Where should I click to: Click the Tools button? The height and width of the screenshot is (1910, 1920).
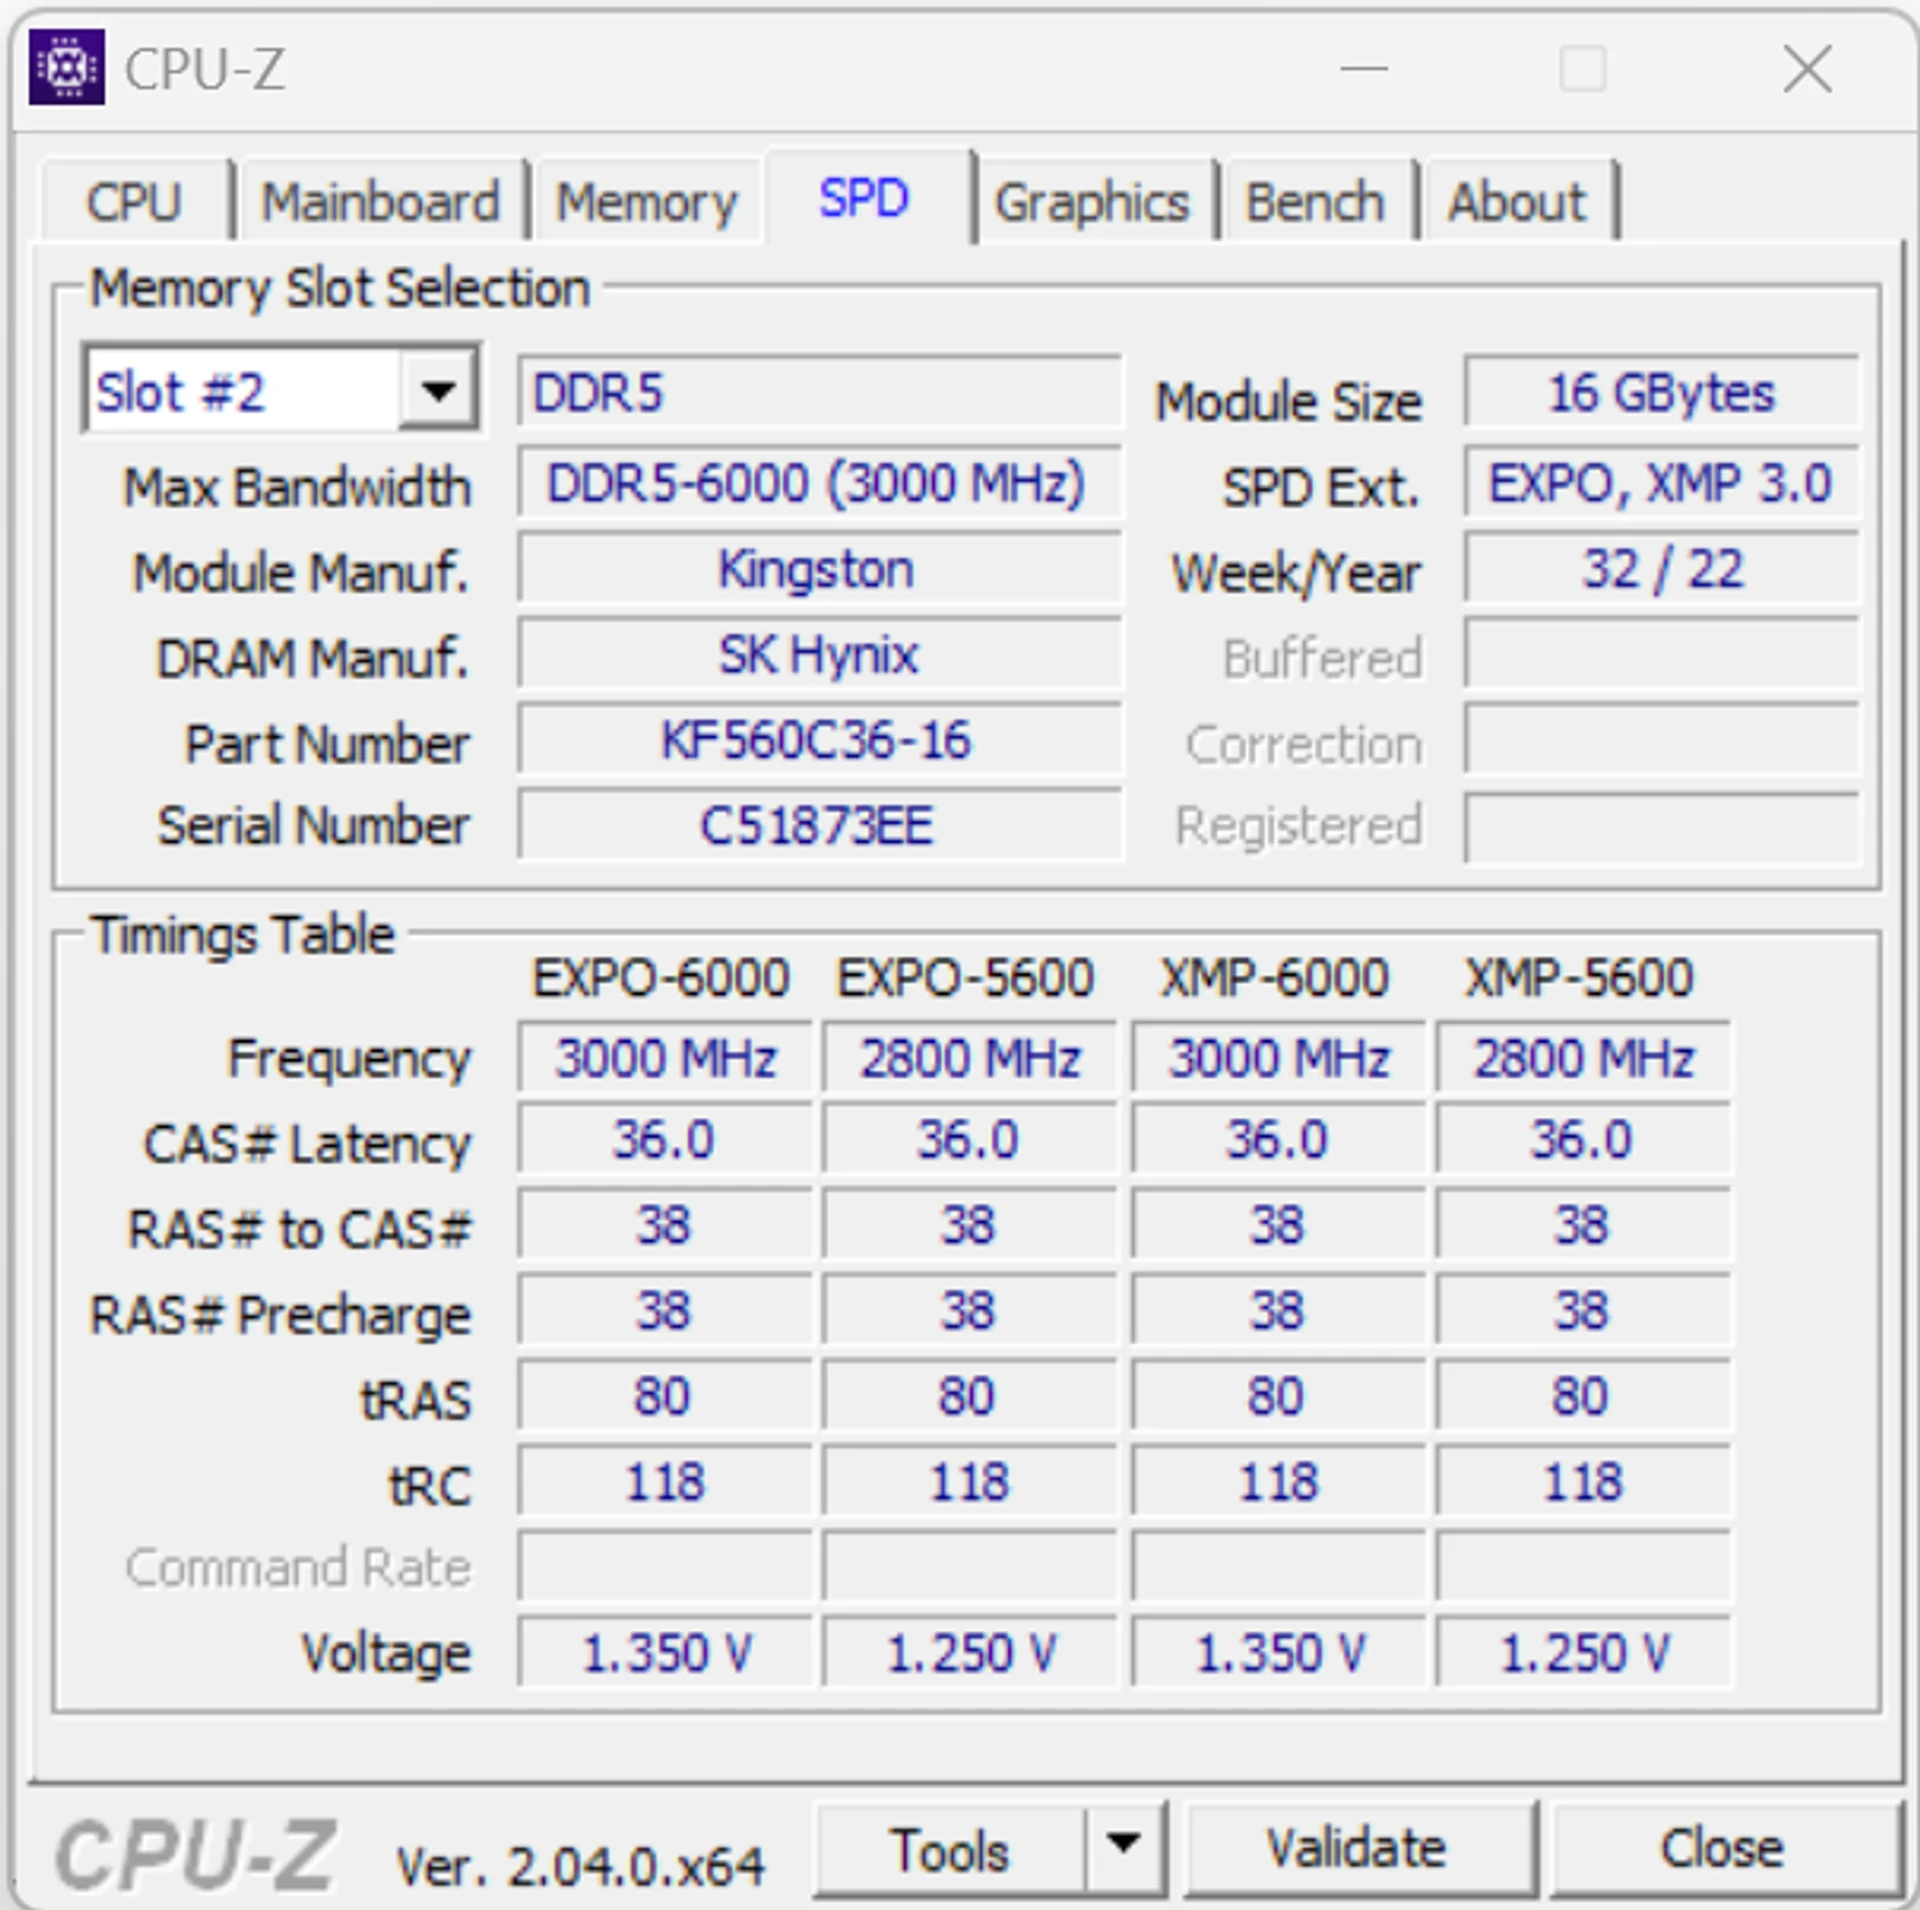click(x=950, y=1851)
